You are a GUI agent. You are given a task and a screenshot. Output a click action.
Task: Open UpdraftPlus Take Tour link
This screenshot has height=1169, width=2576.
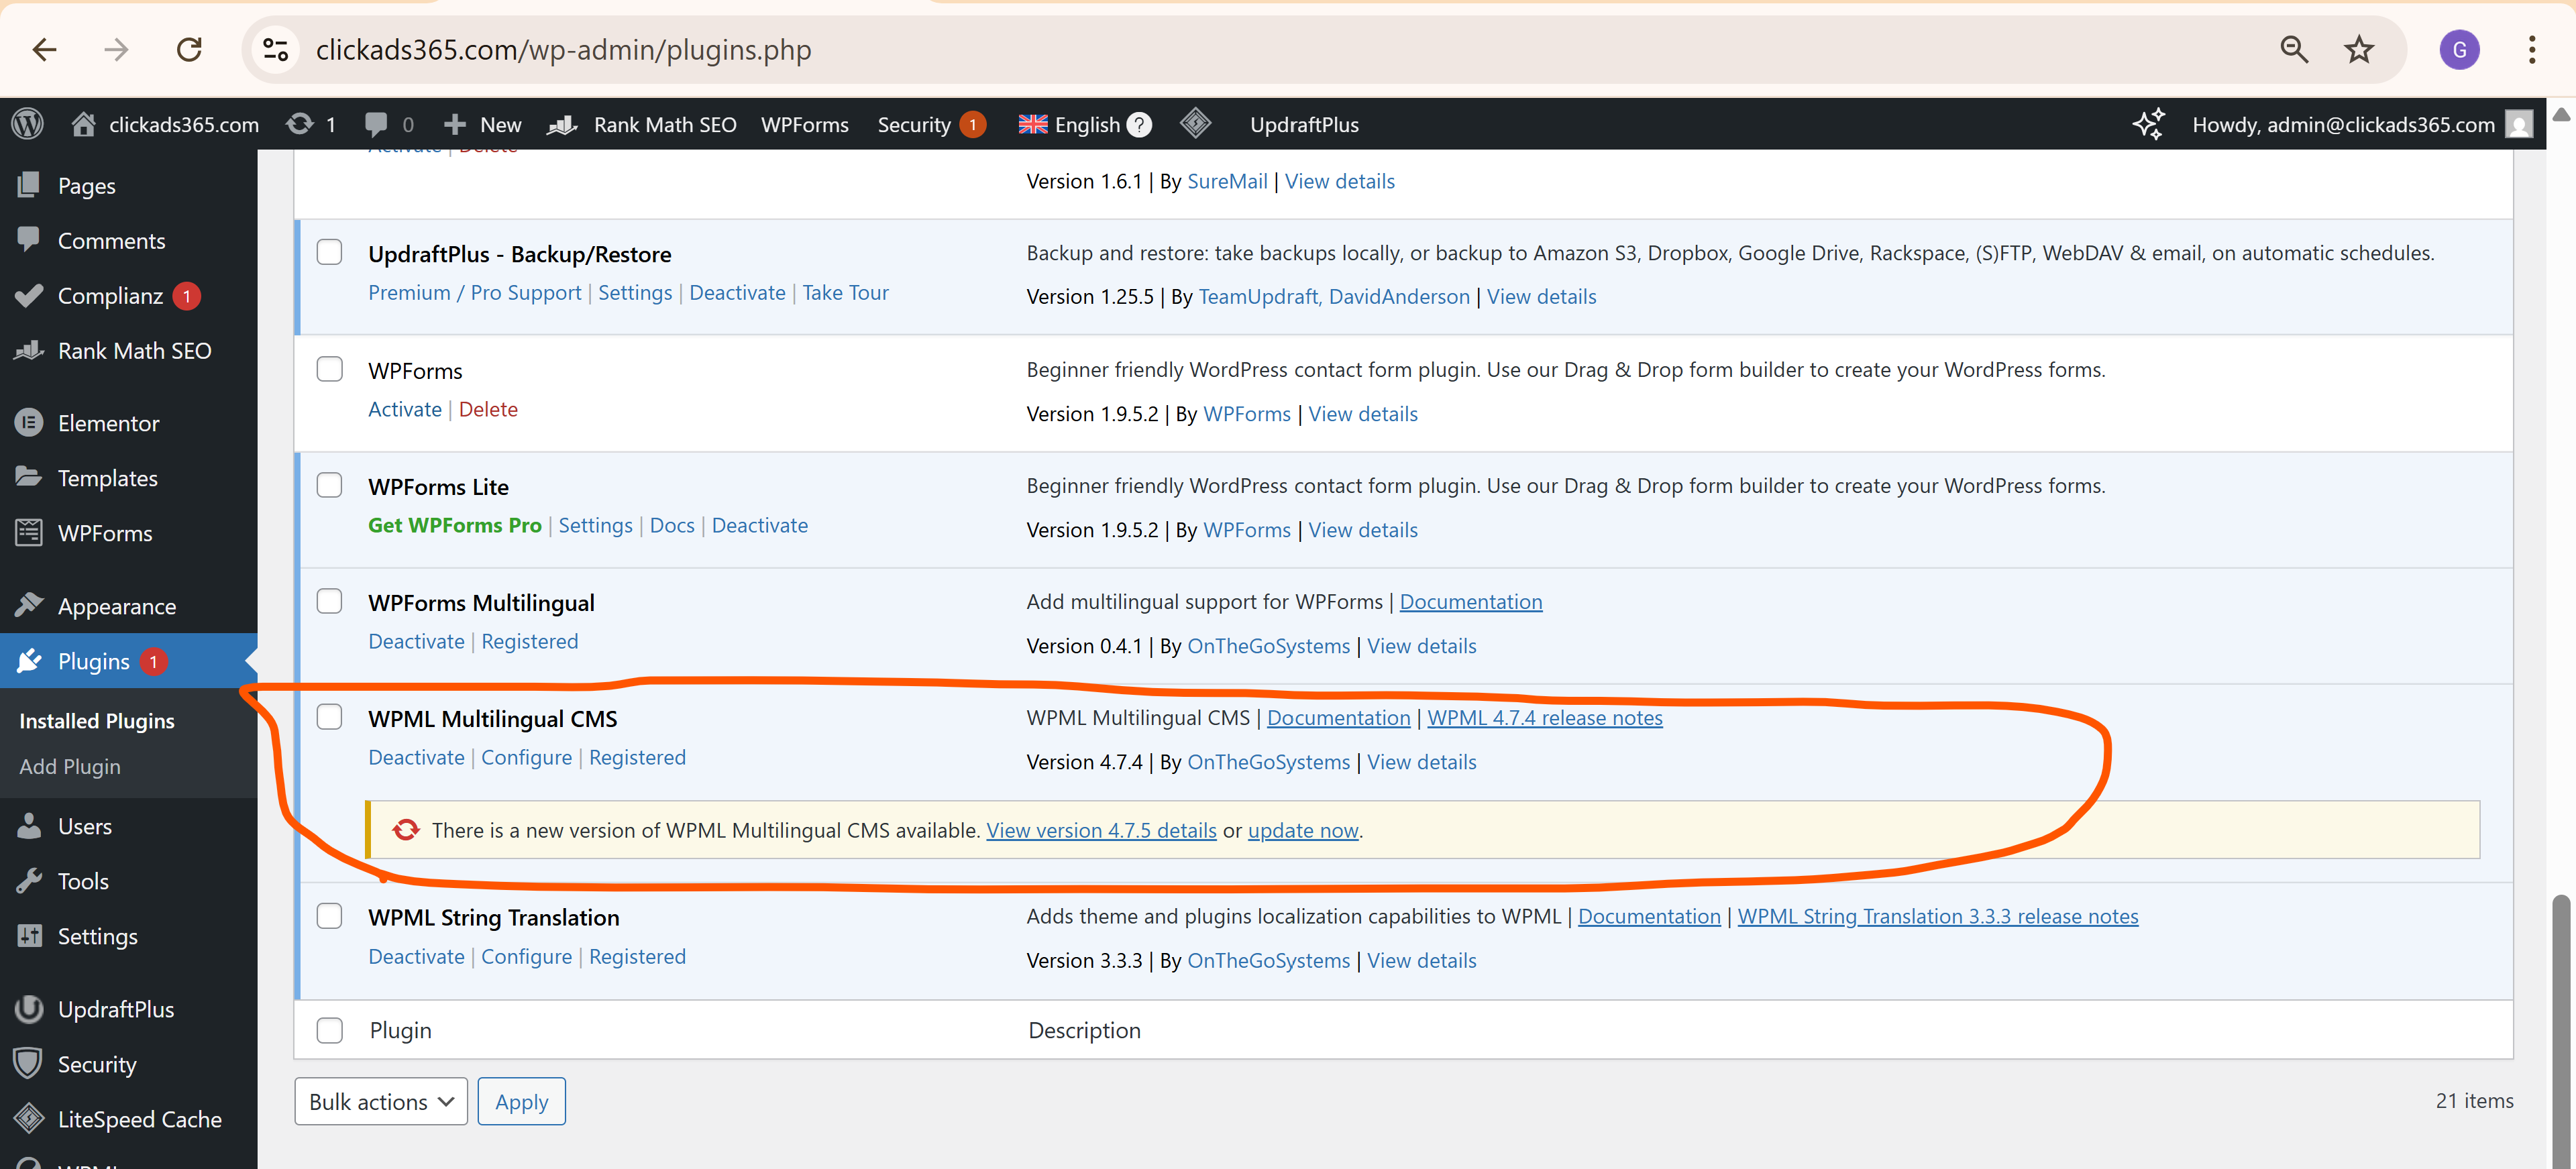(845, 292)
